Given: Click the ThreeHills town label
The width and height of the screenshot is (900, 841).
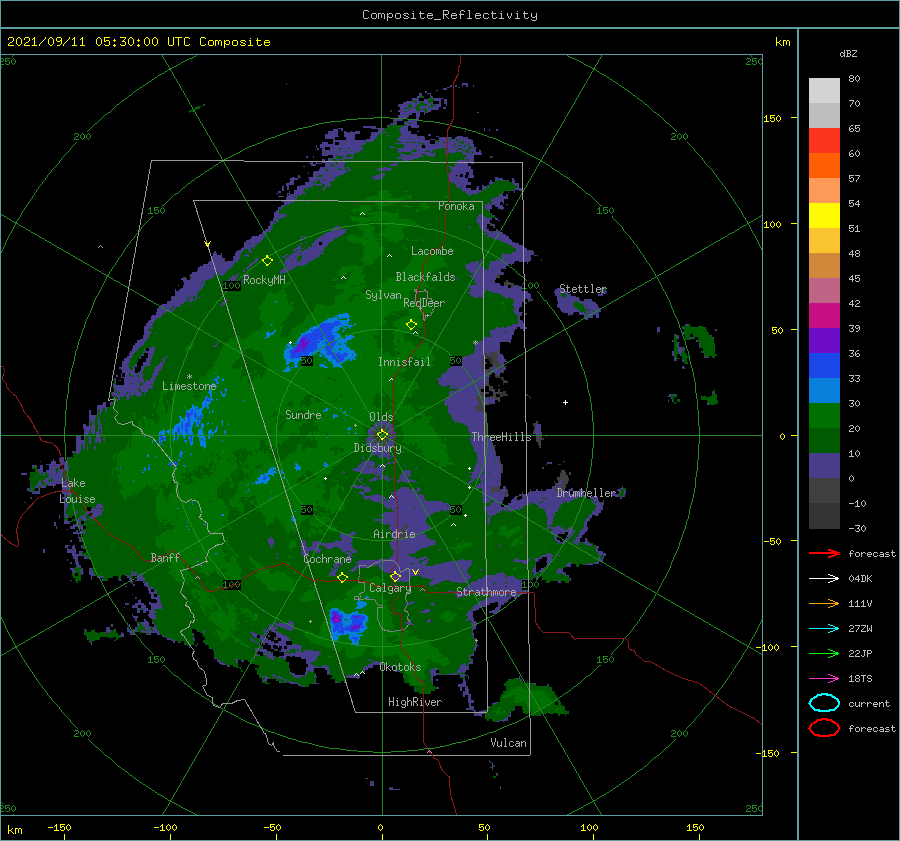Looking at the screenshot, I should [x=501, y=437].
